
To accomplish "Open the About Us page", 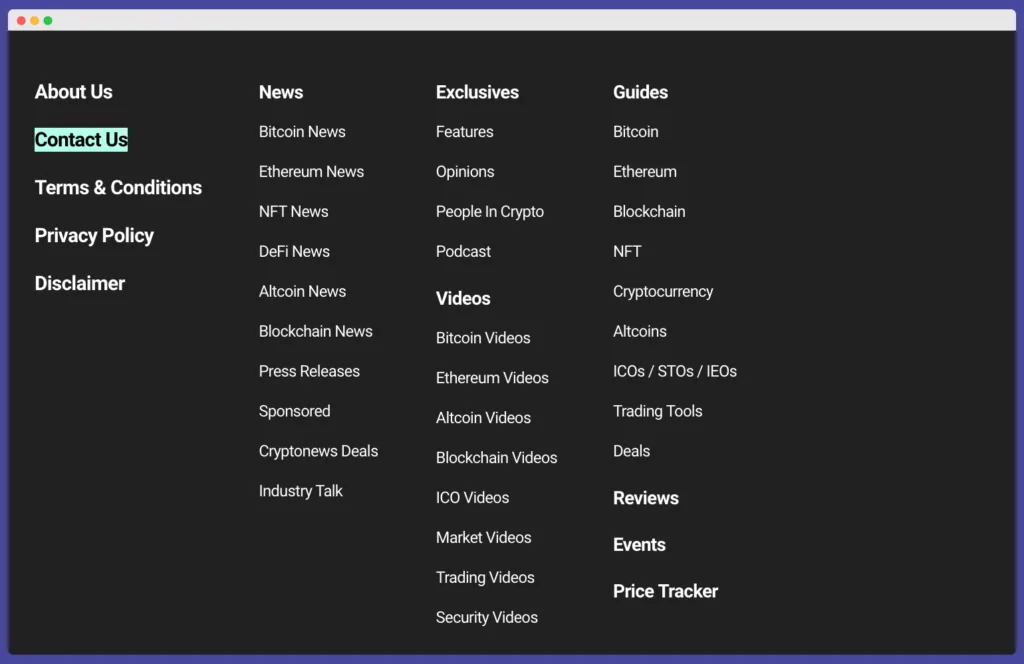I will pos(73,92).
